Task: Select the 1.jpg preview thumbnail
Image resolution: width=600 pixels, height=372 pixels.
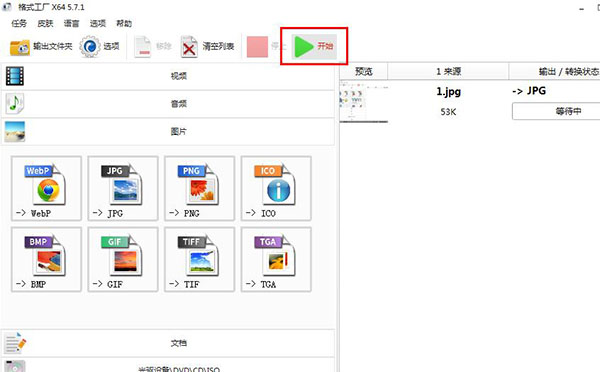Action: 364,102
